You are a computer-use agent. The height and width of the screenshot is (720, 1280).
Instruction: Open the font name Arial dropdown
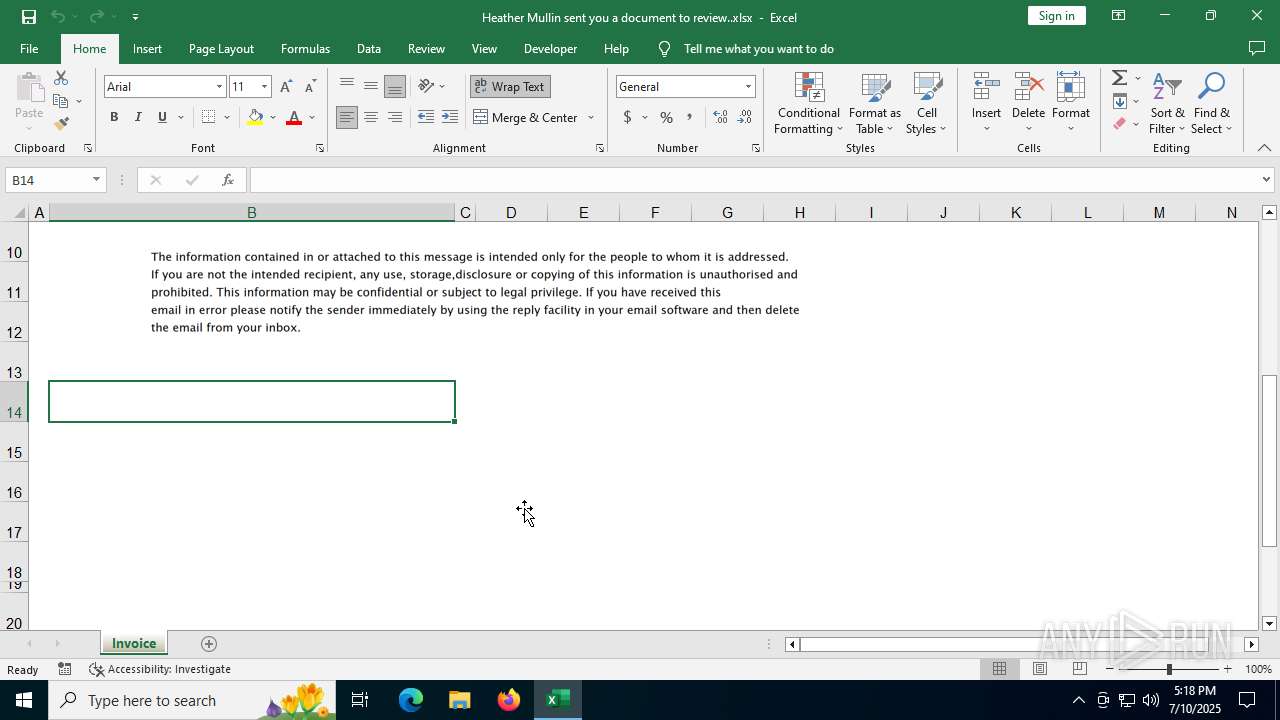[219, 87]
